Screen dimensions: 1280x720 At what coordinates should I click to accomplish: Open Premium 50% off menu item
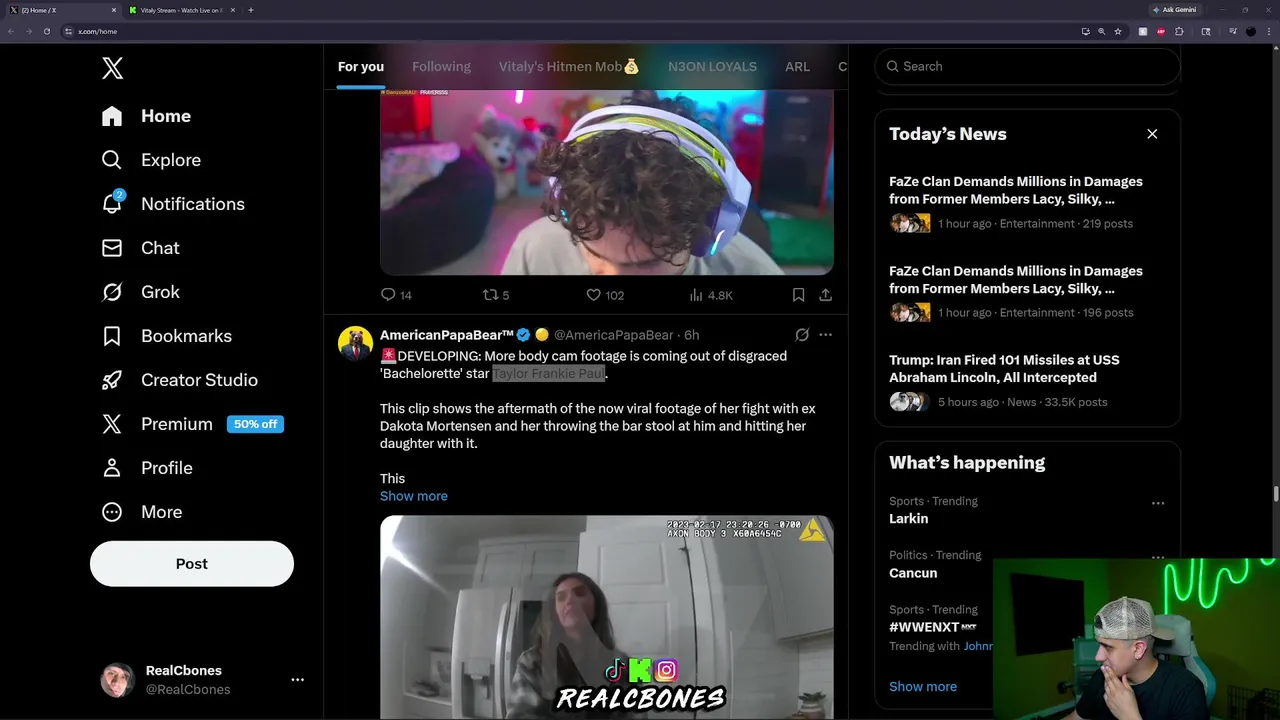[x=192, y=424]
